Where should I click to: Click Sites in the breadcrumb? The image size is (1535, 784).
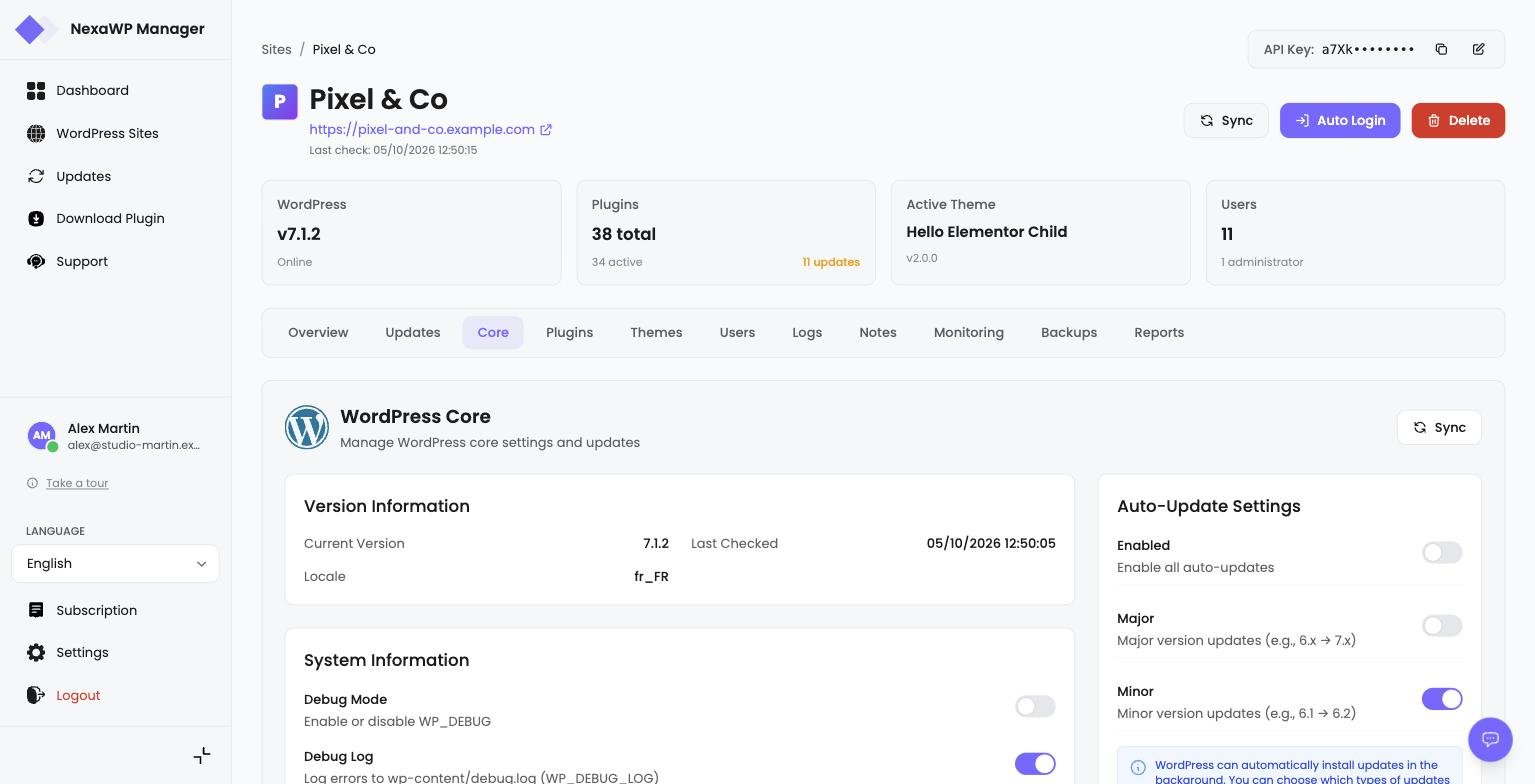point(277,49)
